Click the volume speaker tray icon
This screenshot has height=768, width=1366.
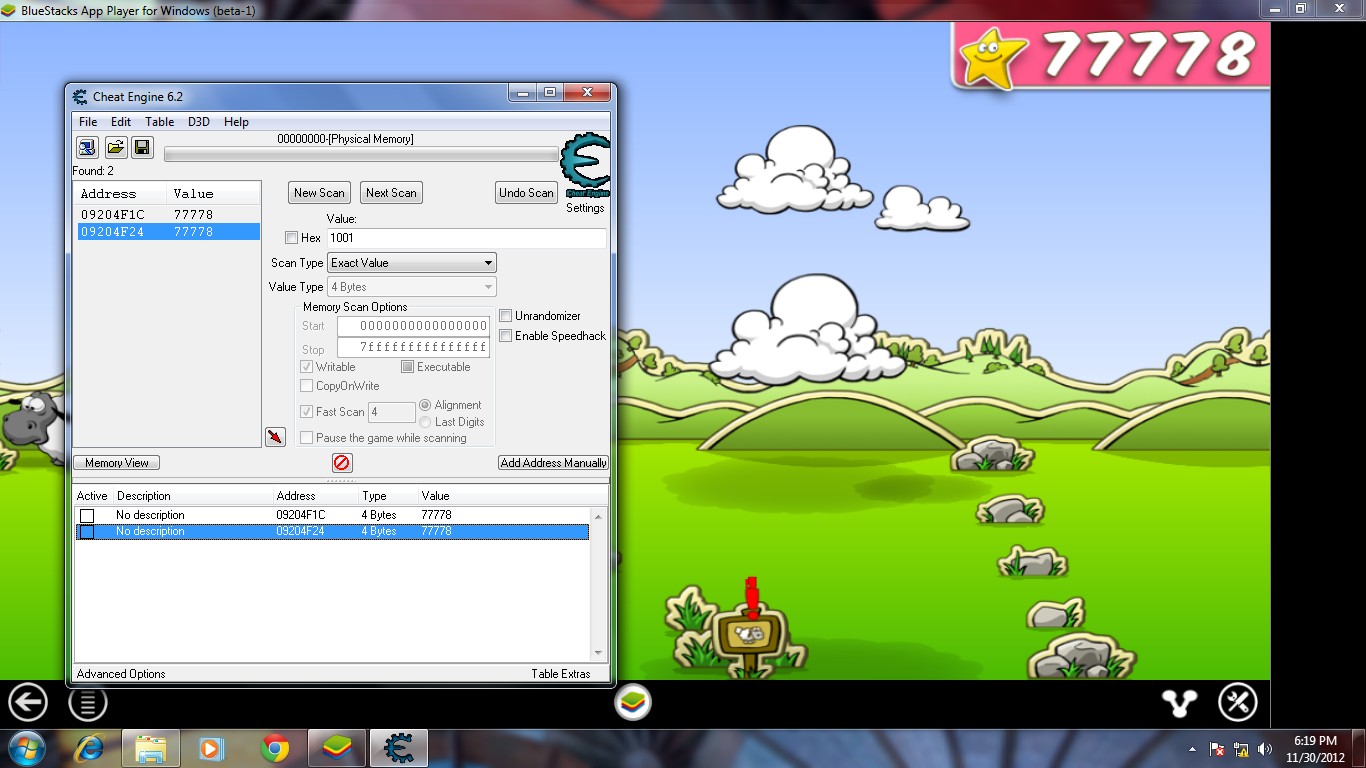click(1265, 749)
